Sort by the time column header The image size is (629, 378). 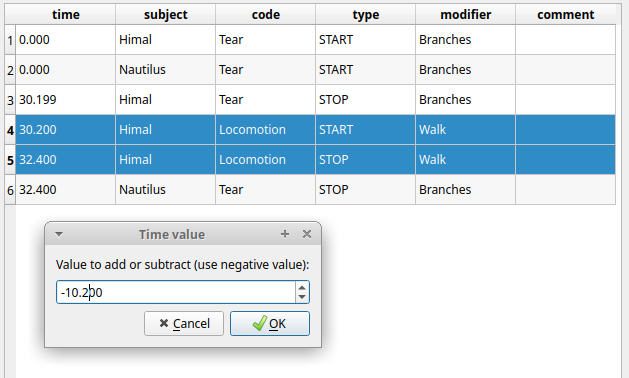(x=65, y=14)
